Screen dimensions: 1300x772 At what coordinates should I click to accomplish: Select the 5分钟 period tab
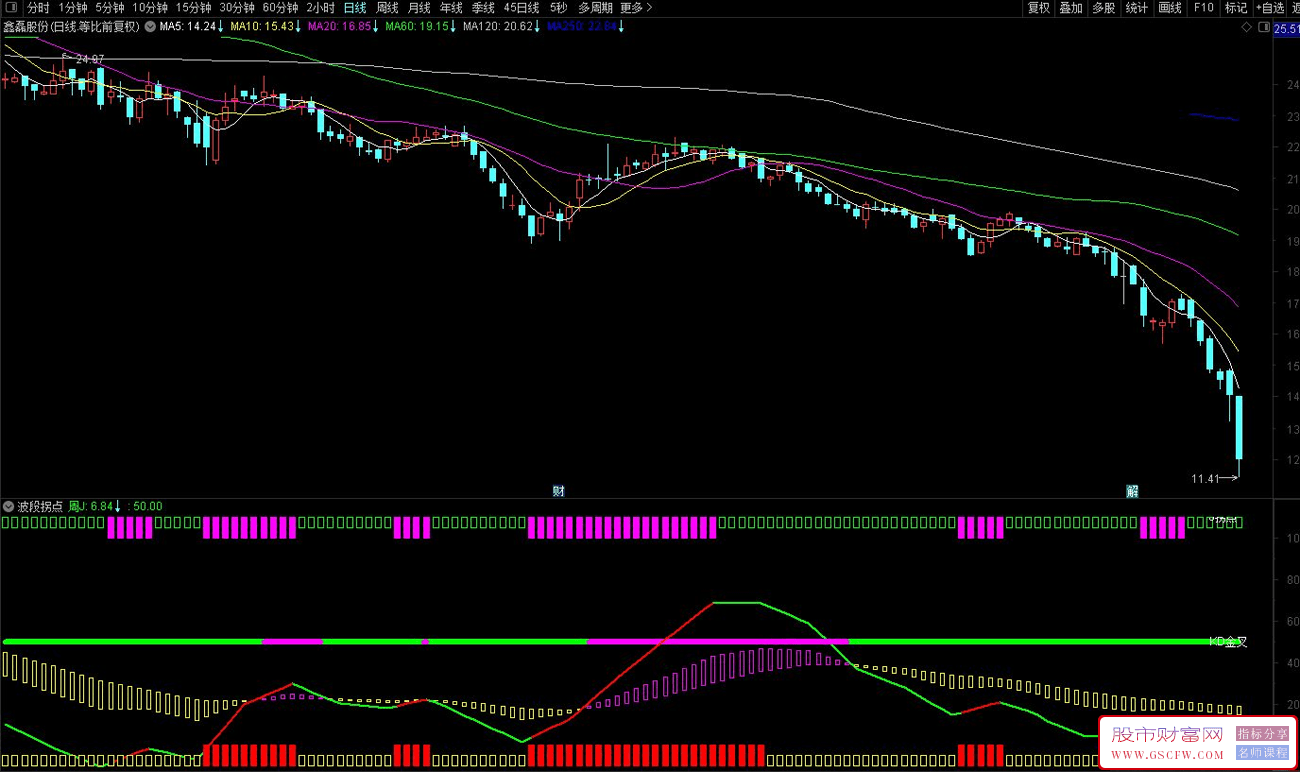coord(110,7)
